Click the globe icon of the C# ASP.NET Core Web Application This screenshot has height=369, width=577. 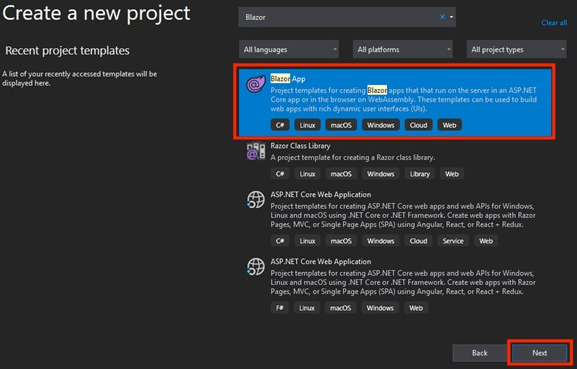point(256,200)
